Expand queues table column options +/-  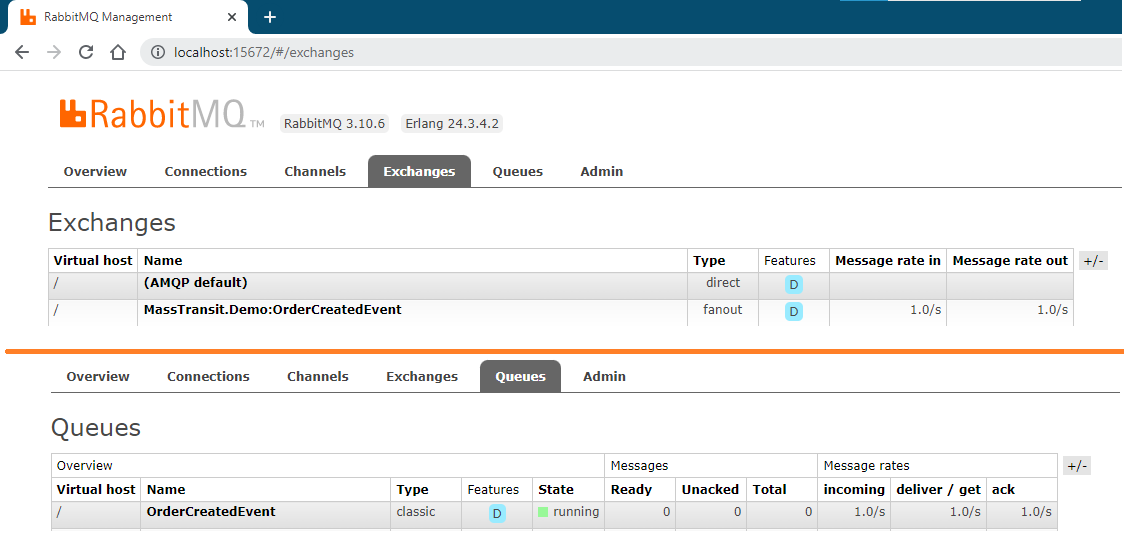1076,466
